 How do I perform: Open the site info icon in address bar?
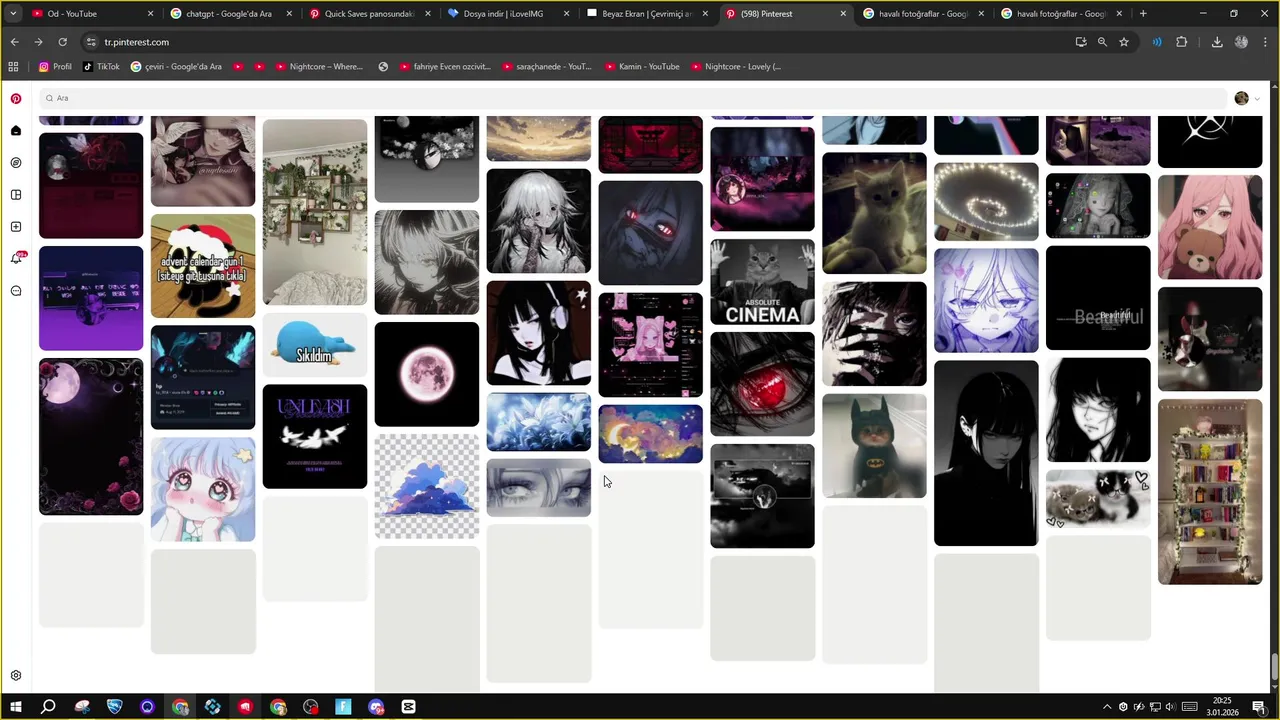coord(91,42)
